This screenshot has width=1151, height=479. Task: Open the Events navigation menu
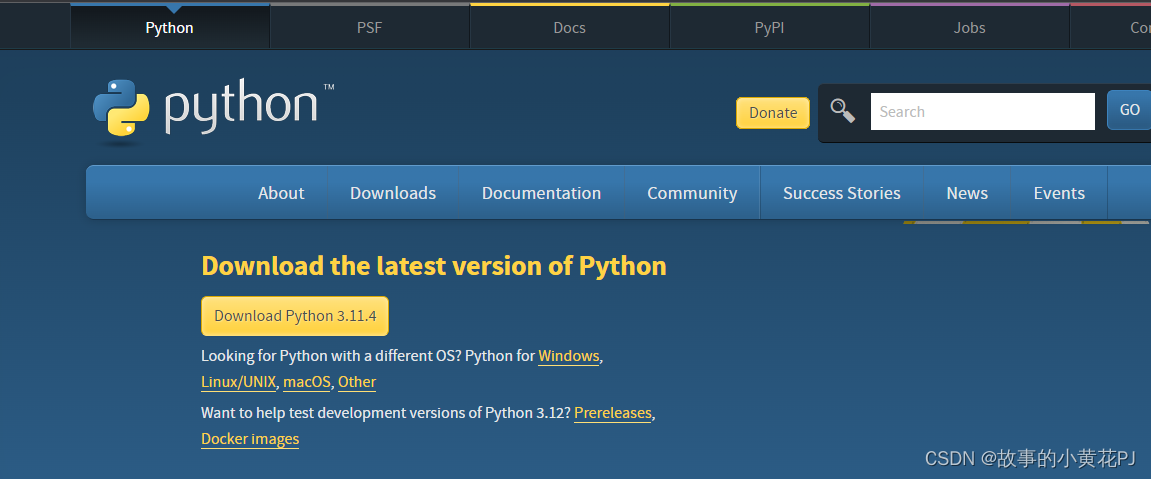click(x=1059, y=193)
